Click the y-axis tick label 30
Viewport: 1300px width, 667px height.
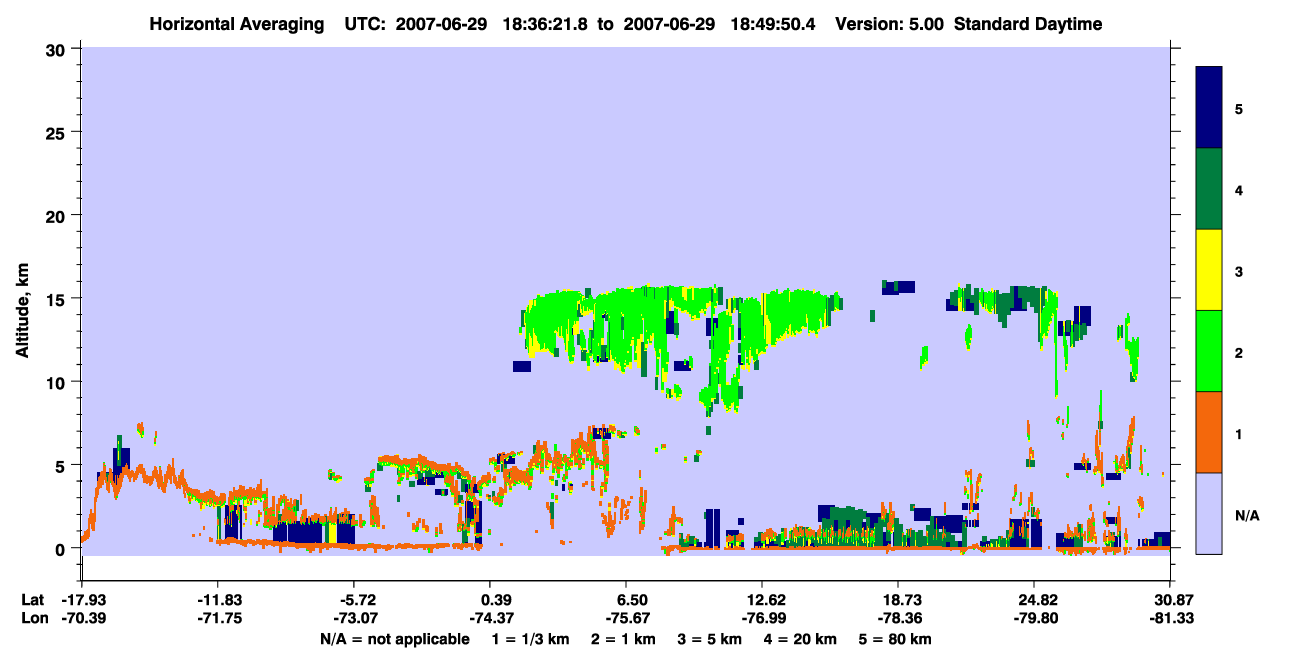[58, 49]
